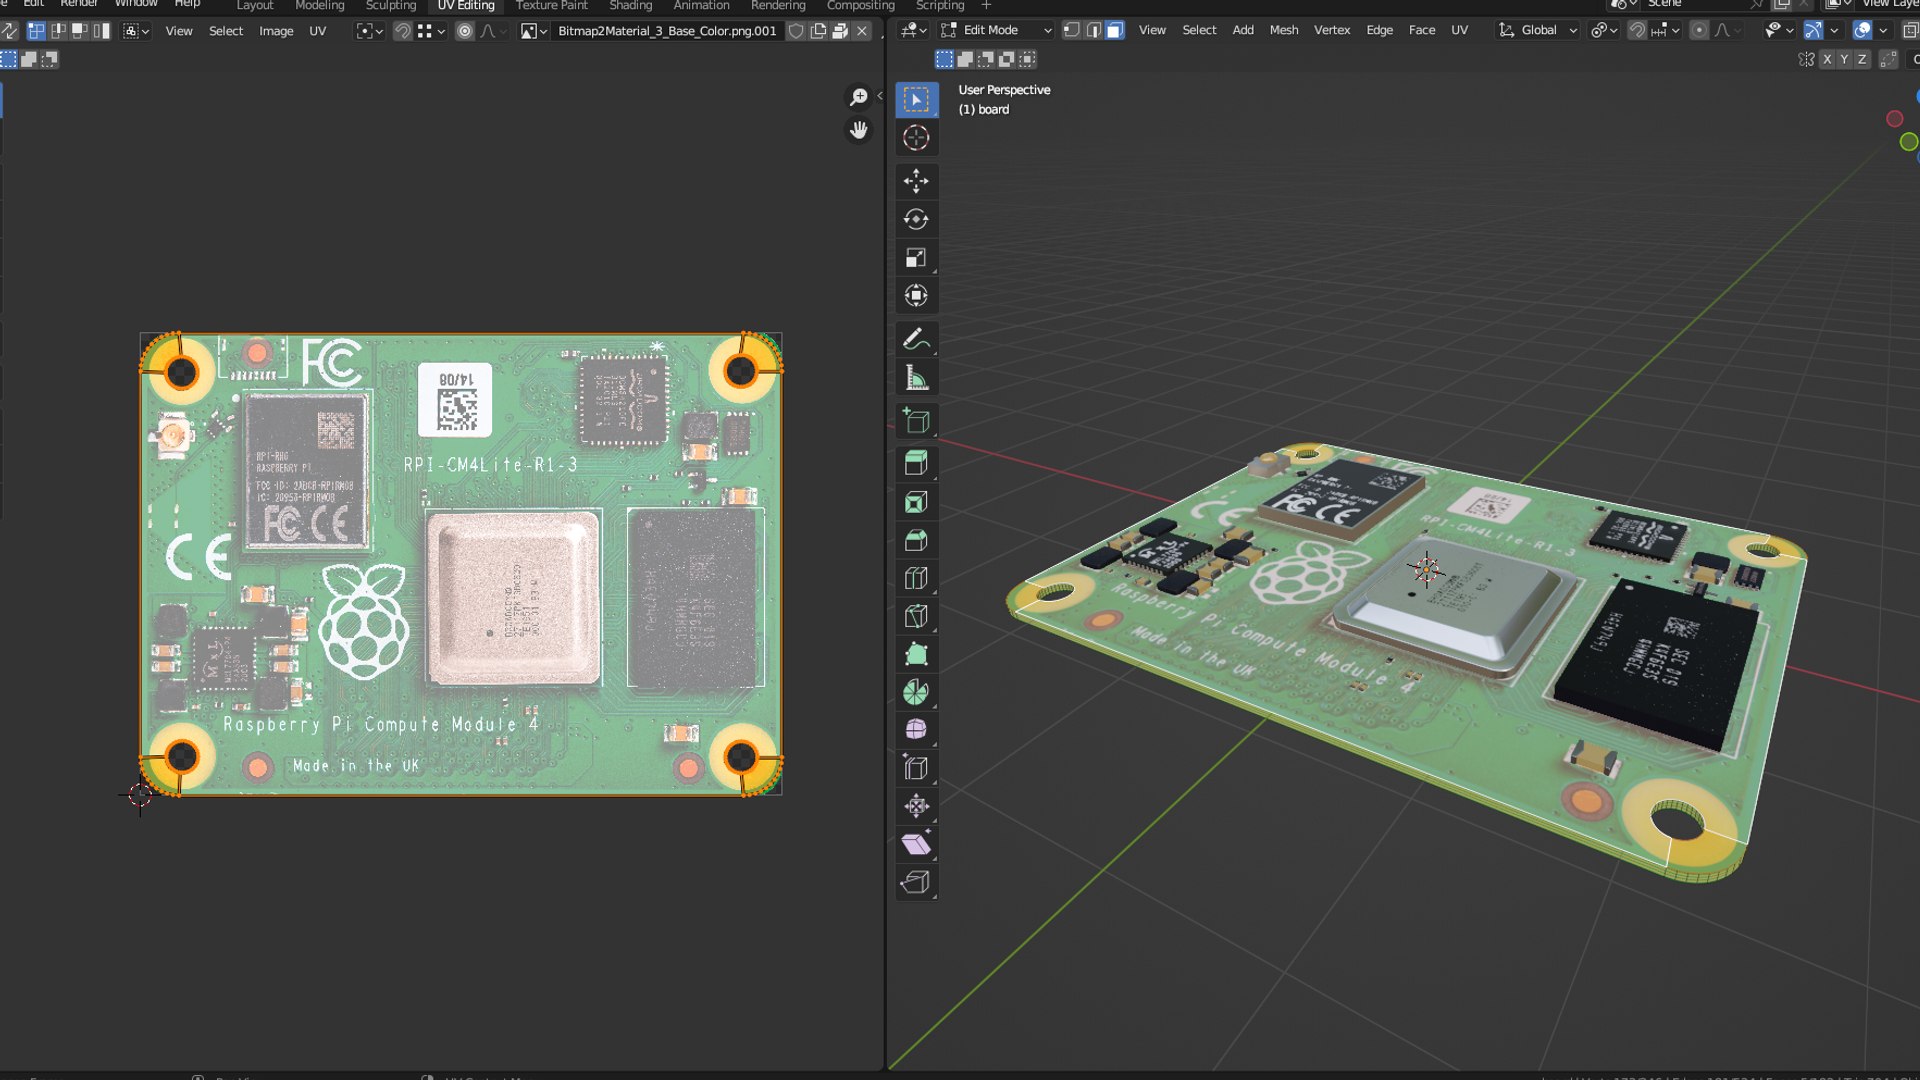Choose the Spin tool

pos(916,692)
